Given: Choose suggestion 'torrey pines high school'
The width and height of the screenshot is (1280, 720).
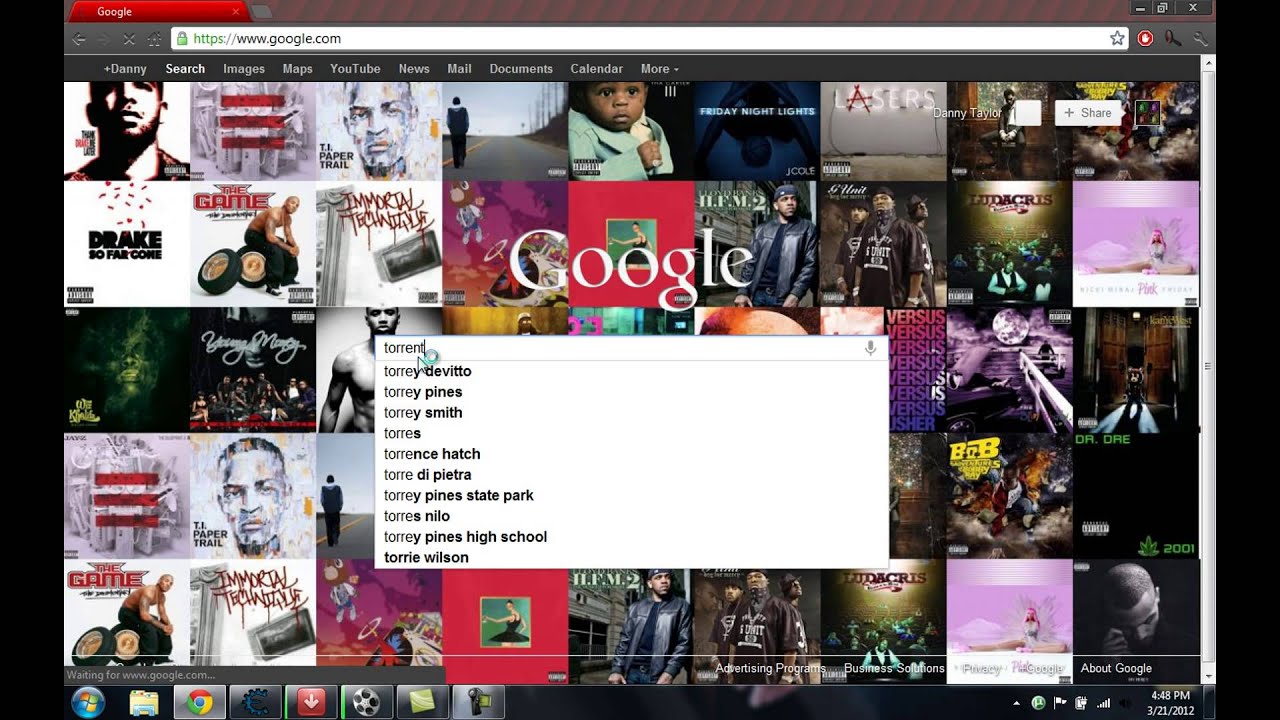Looking at the screenshot, I should 631,537.
